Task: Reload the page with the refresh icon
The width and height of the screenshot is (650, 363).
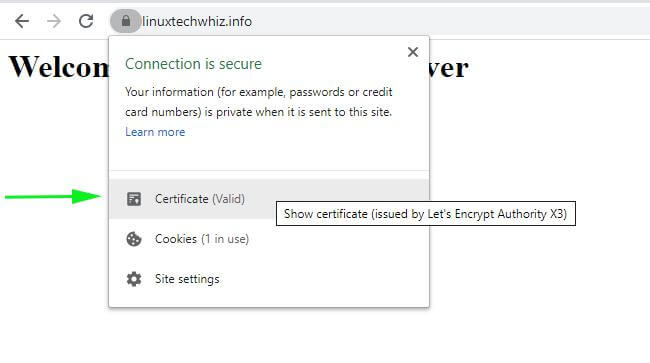Action: pos(86,21)
